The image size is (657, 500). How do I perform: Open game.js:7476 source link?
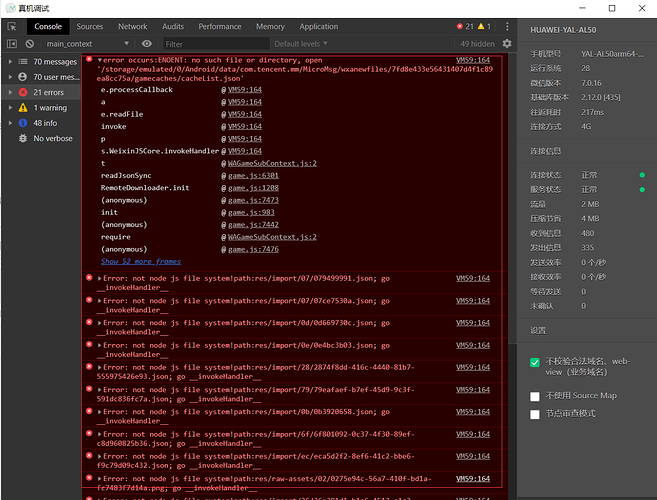[x=253, y=249]
